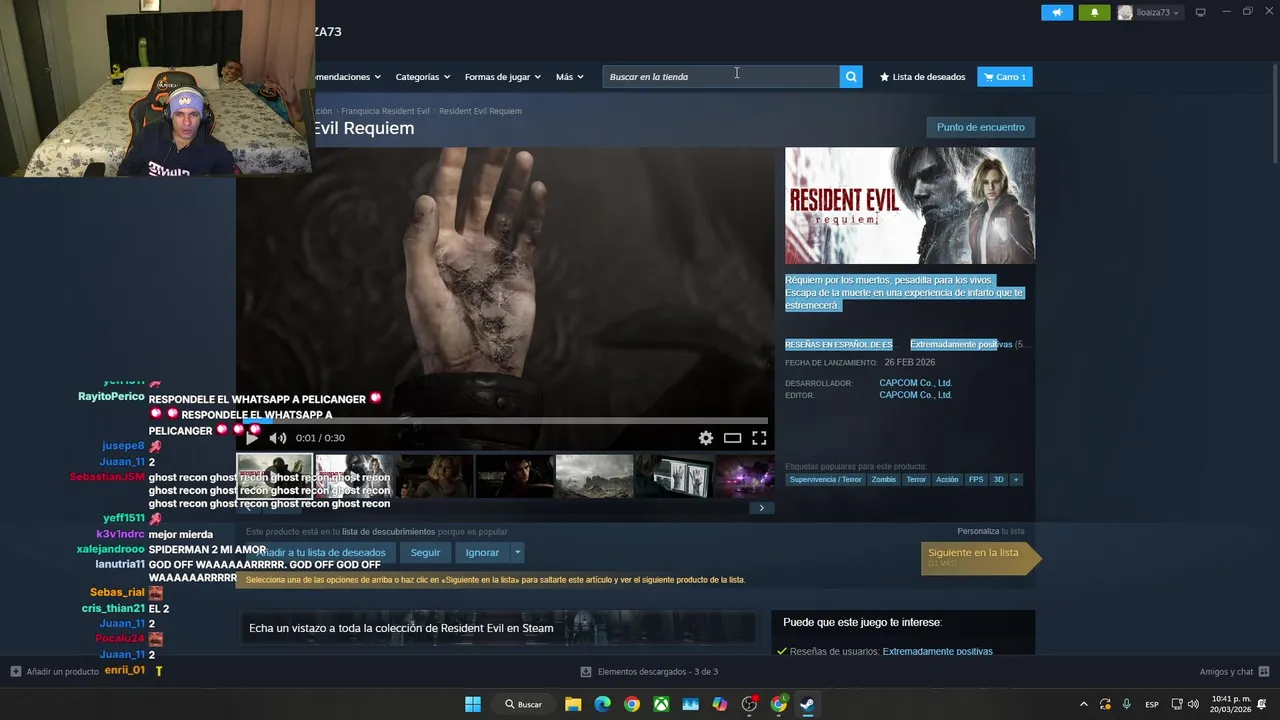Click the 3D tag
Viewport: 1280px width, 720px height.
998,480
